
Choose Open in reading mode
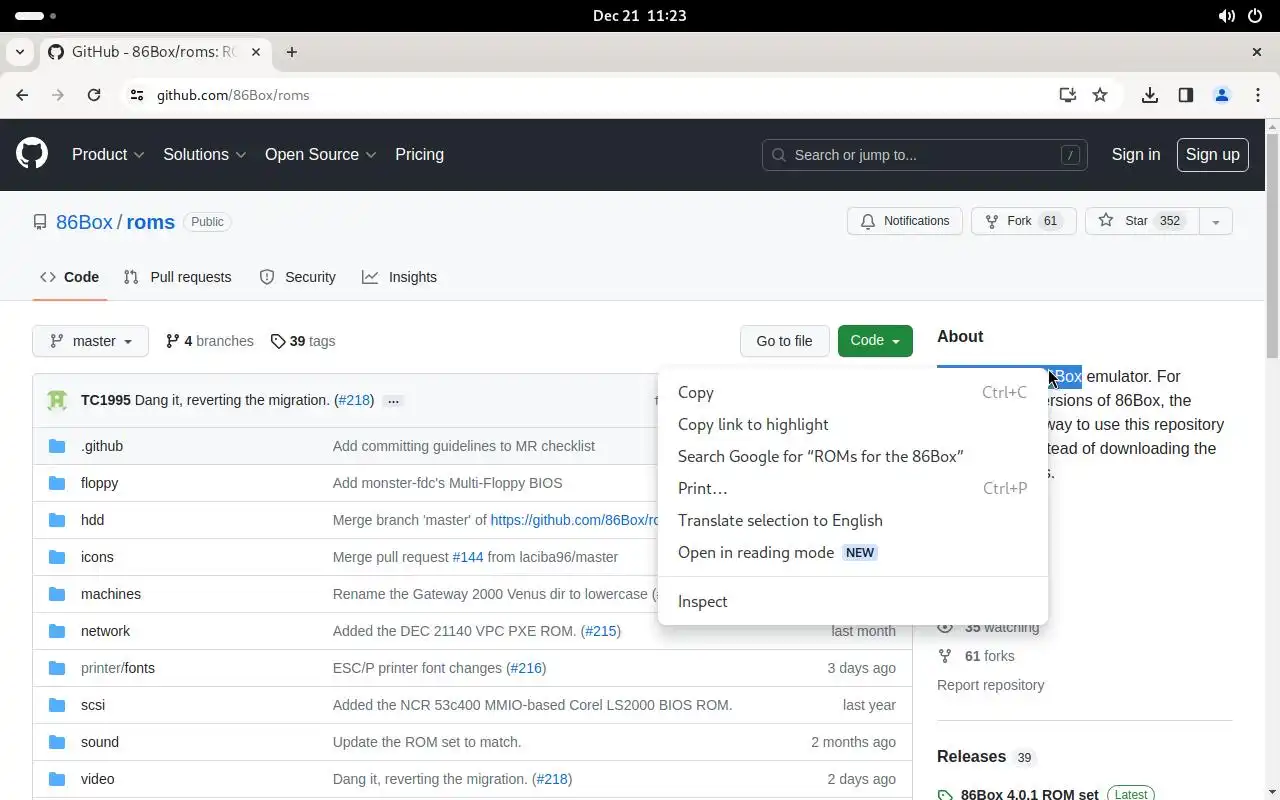point(852,552)
